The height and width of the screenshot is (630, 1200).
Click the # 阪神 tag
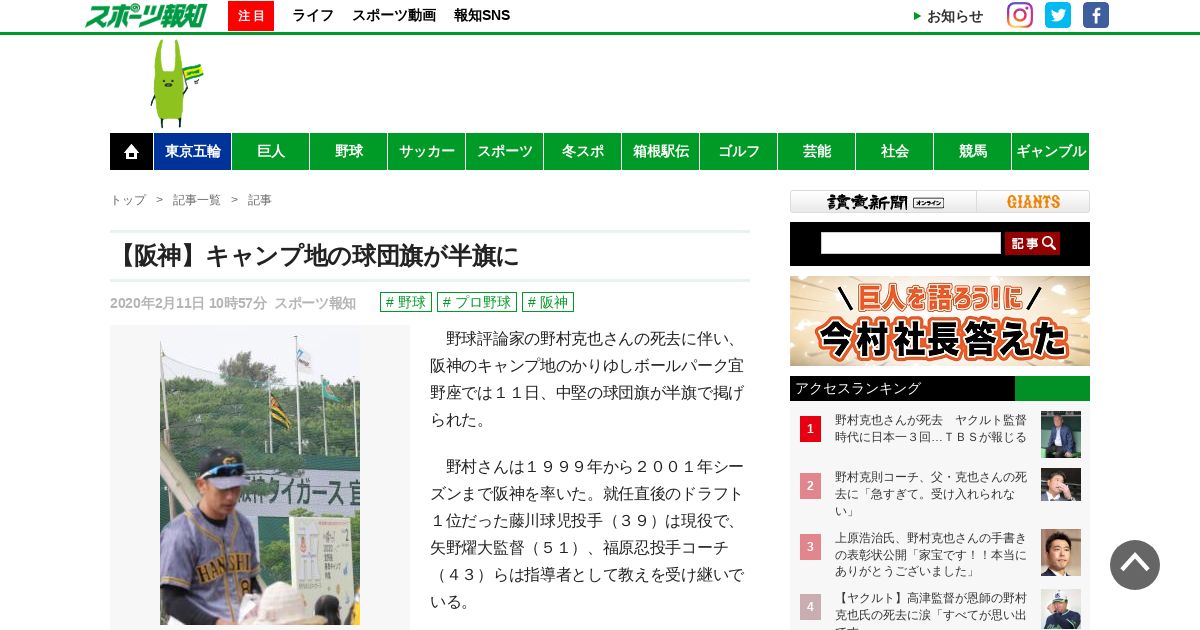tap(548, 302)
